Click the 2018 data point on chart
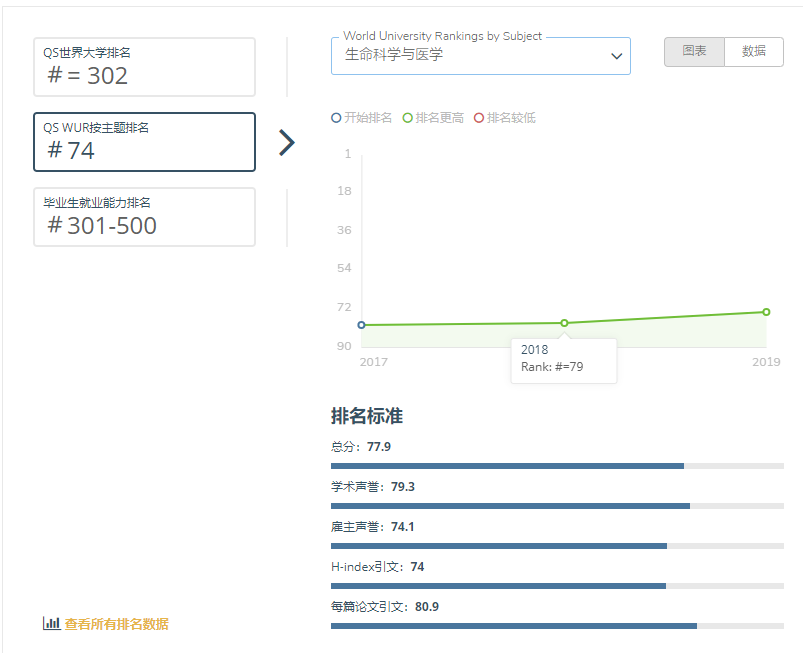This screenshot has width=803, height=653. coord(564,323)
